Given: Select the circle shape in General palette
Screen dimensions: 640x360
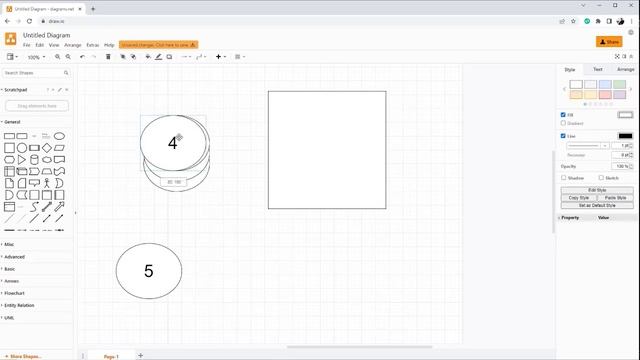Looking at the screenshot, I should 22,148.
